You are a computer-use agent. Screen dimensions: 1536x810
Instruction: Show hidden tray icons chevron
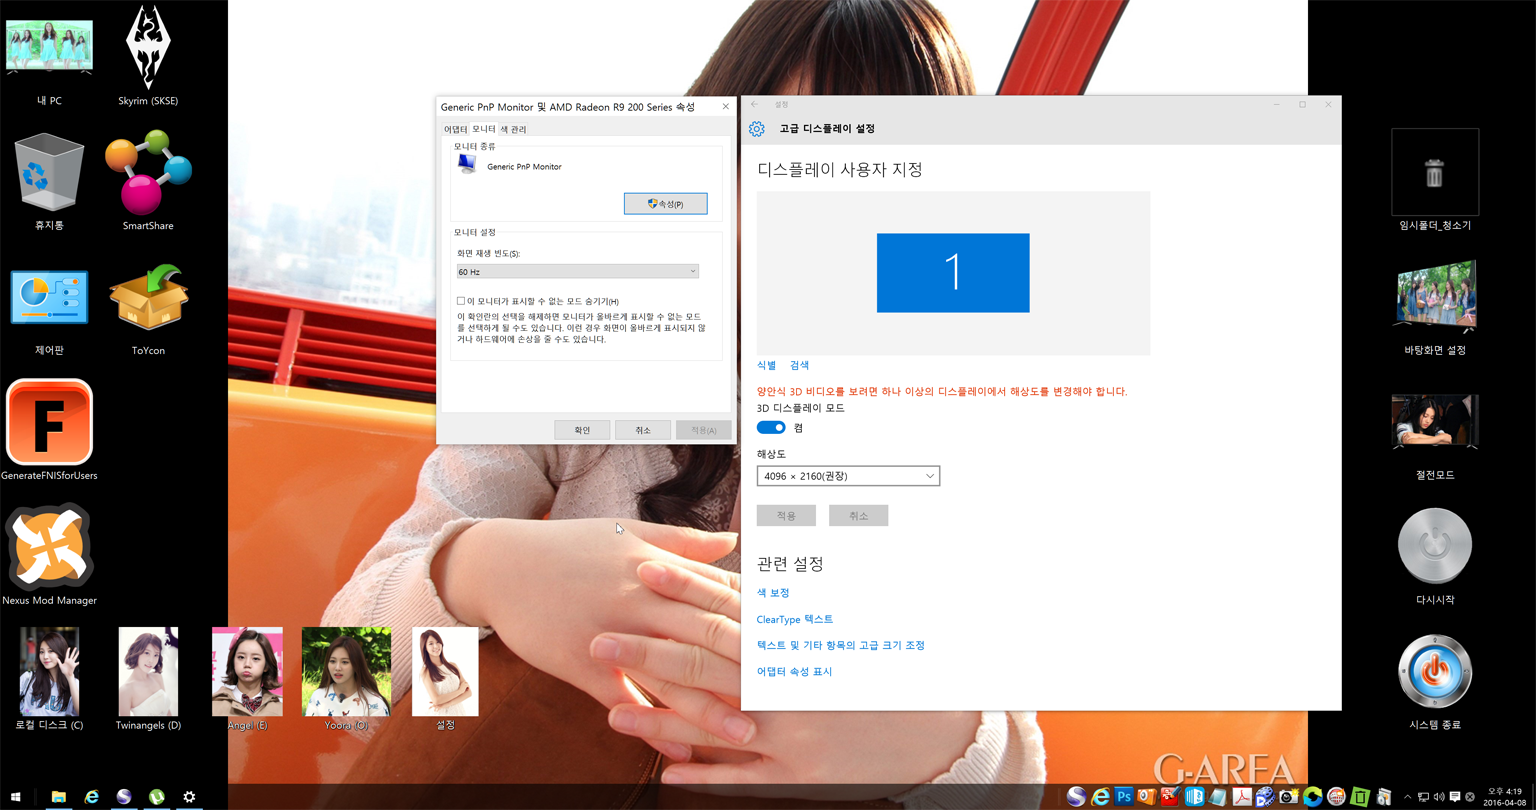(x=1407, y=797)
